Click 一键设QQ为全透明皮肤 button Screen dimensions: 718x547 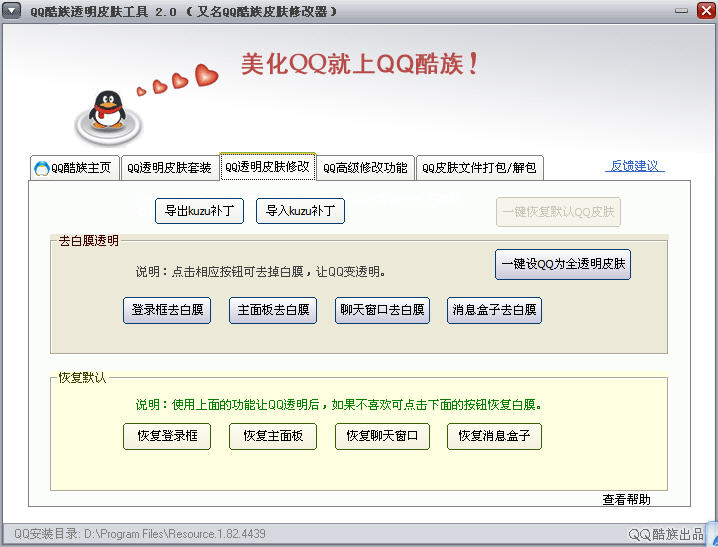click(x=563, y=264)
